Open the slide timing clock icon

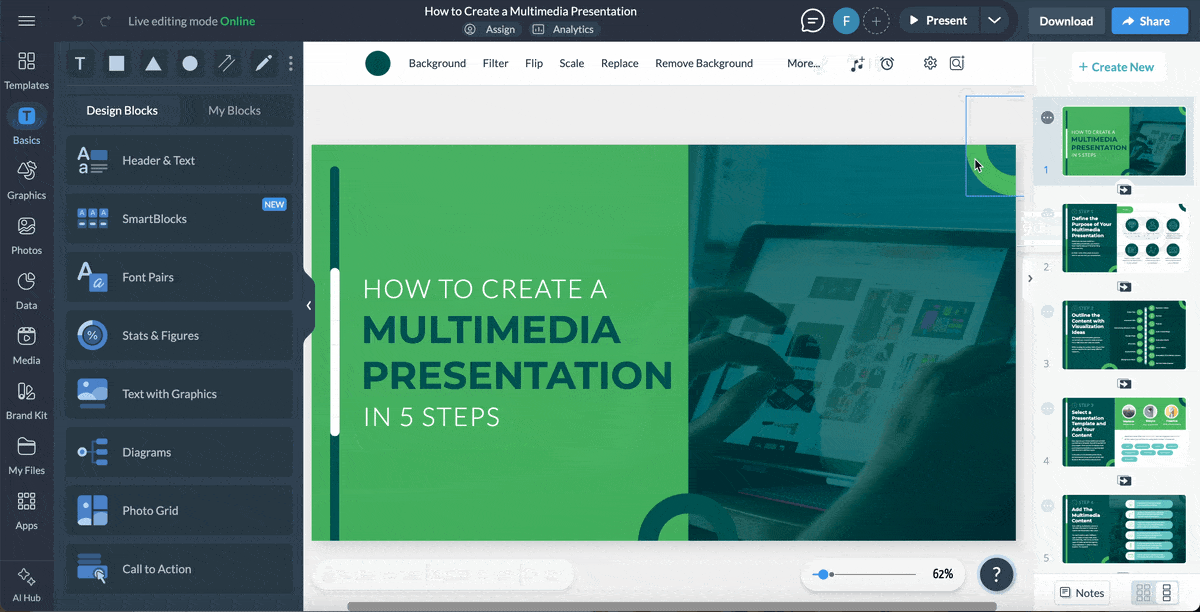[x=887, y=63]
